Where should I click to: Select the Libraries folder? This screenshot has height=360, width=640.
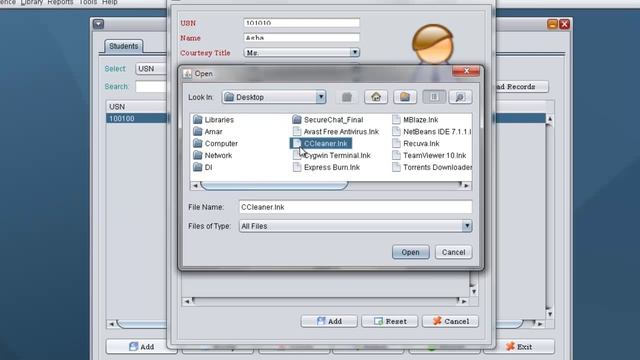[x=213, y=120]
